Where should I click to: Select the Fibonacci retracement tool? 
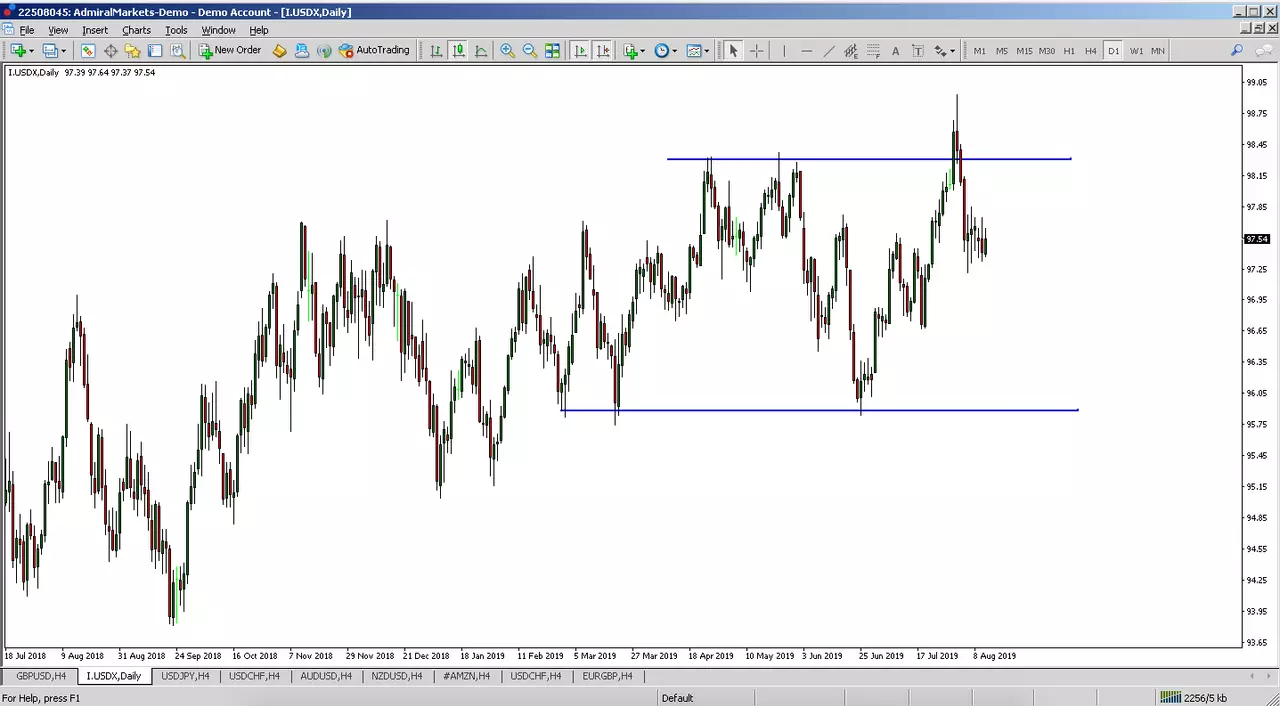click(873, 51)
